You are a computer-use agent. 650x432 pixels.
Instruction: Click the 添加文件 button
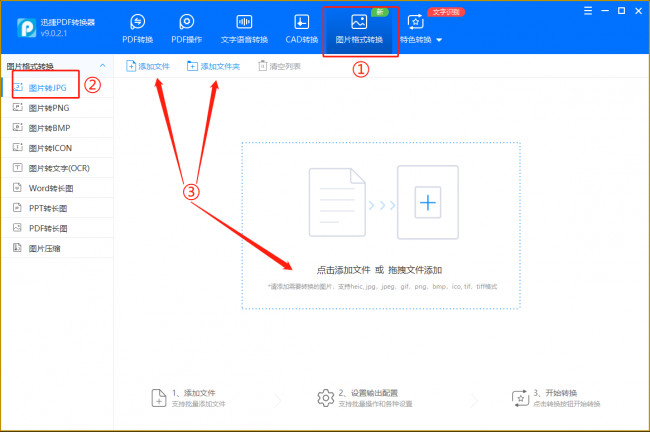[148, 66]
